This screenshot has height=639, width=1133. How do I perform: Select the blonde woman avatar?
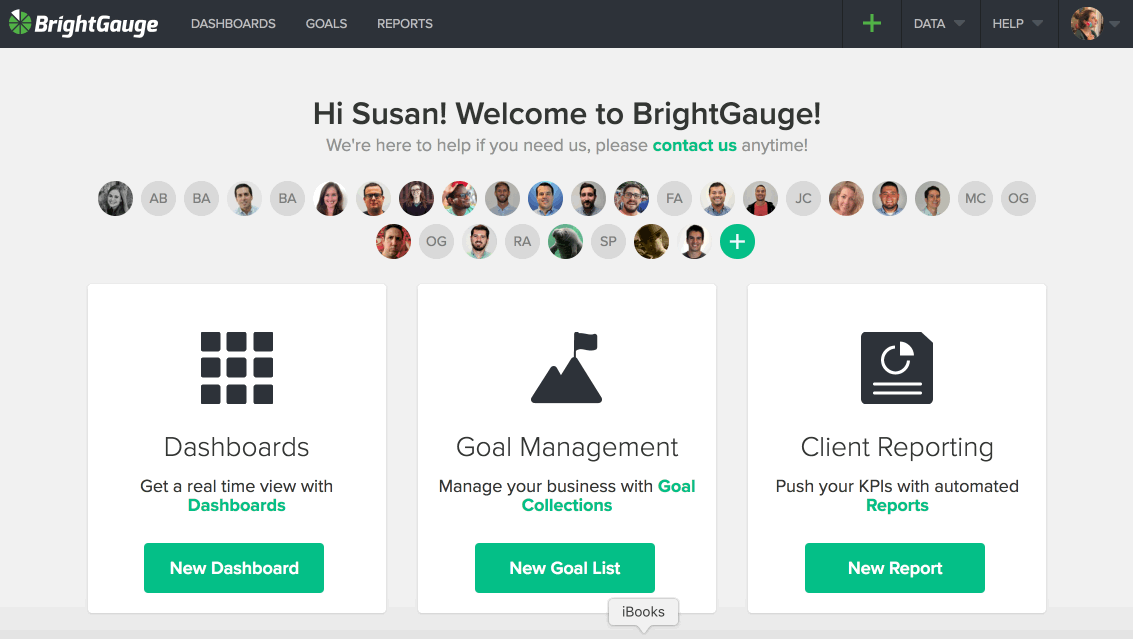(x=846, y=198)
